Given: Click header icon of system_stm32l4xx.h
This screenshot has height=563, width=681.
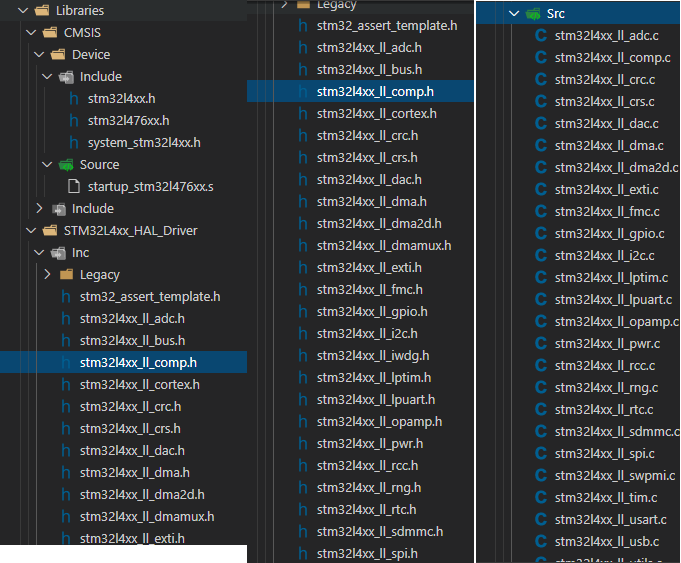Looking at the screenshot, I should click(74, 142).
